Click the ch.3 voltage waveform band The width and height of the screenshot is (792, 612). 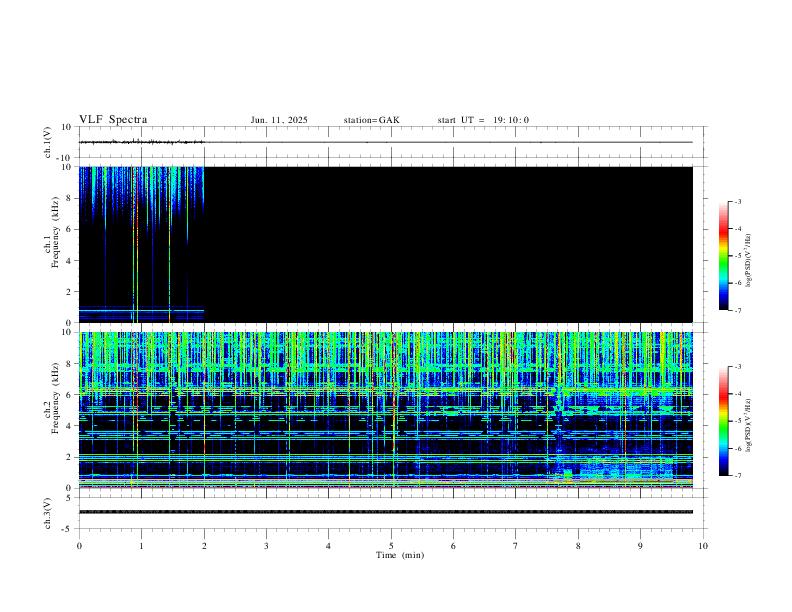click(x=386, y=512)
